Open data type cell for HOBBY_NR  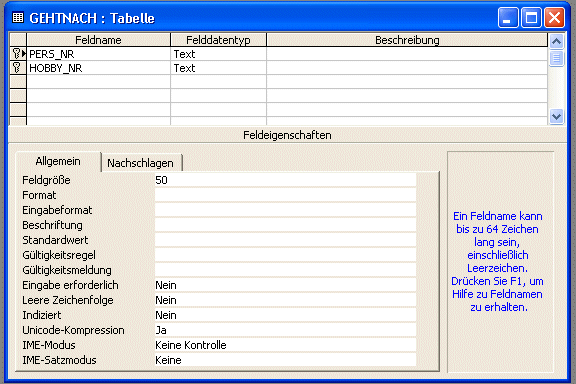[x=218, y=68]
